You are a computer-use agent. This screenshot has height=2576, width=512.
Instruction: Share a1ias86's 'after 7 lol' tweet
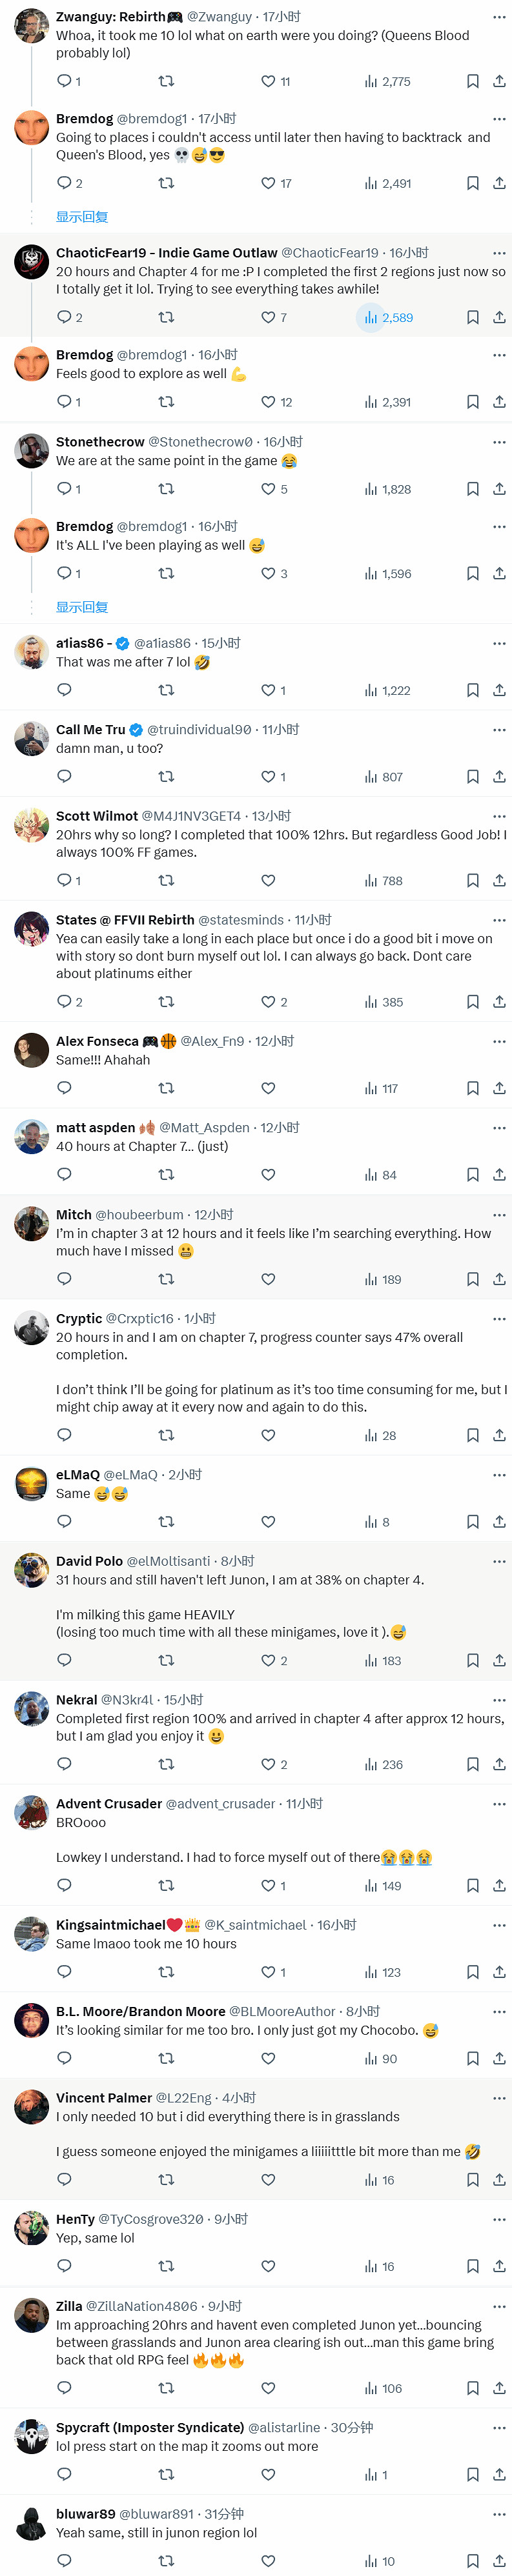[x=499, y=690]
